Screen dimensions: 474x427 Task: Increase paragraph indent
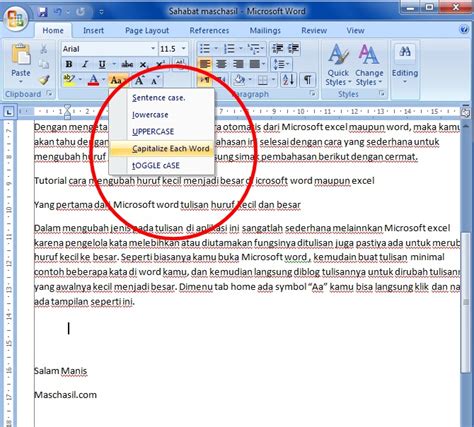[x=293, y=49]
